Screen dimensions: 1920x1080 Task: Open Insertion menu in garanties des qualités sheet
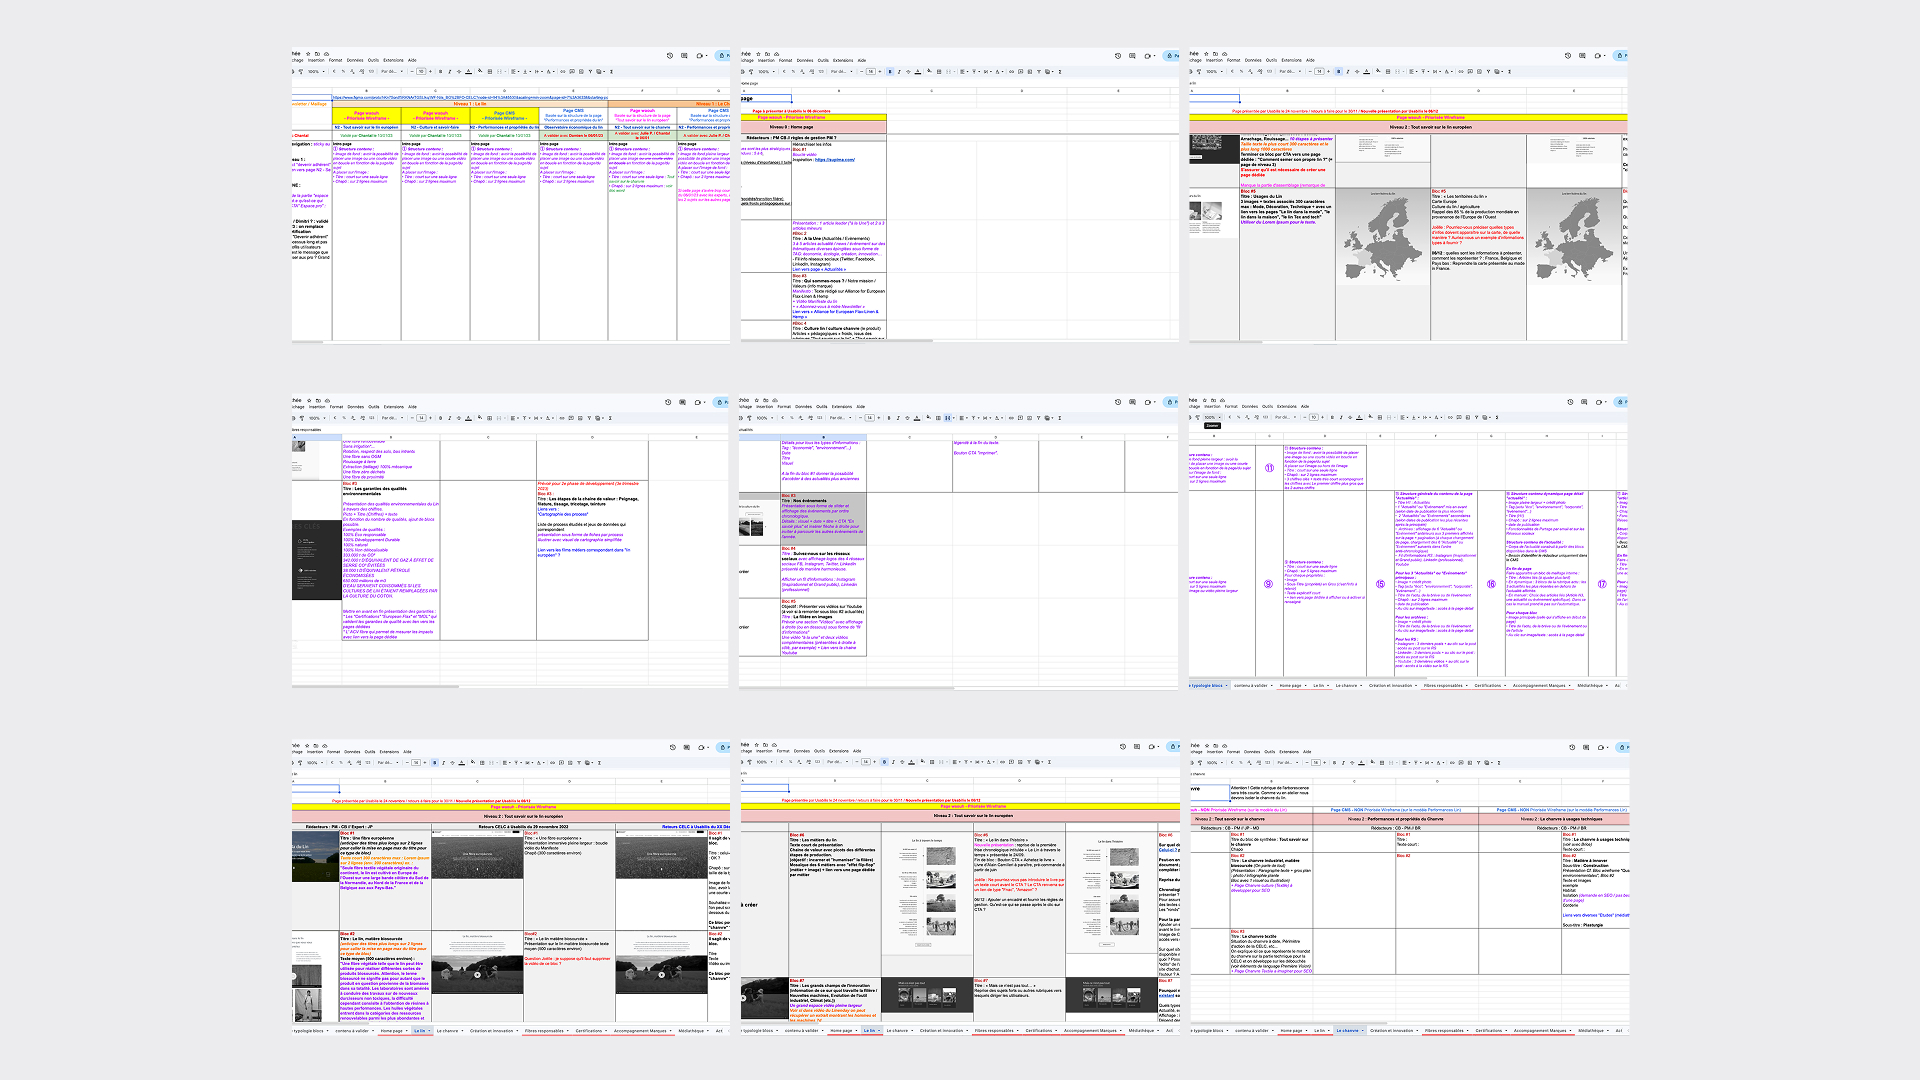[317, 406]
